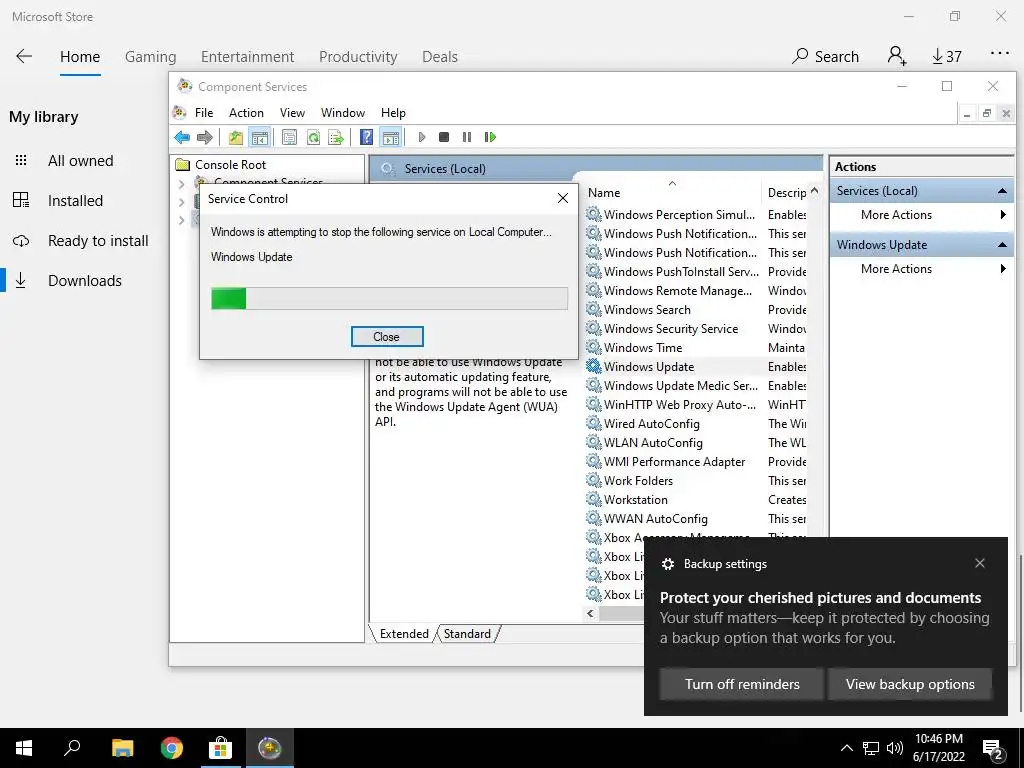Select Windows Update Medic Service row
Image resolution: width=1024 pixels, height=768 pixels.
[680, 386]
